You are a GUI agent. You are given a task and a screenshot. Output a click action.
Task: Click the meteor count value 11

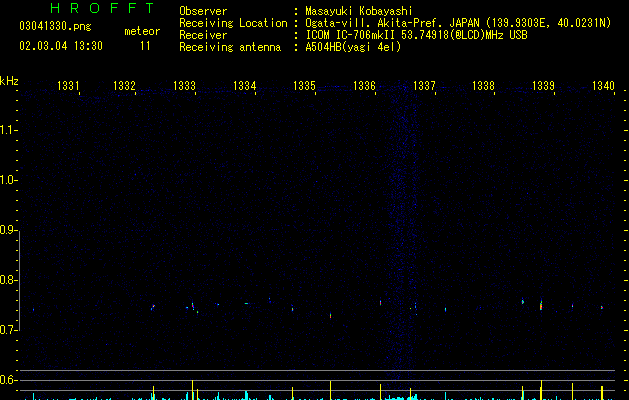145,46
